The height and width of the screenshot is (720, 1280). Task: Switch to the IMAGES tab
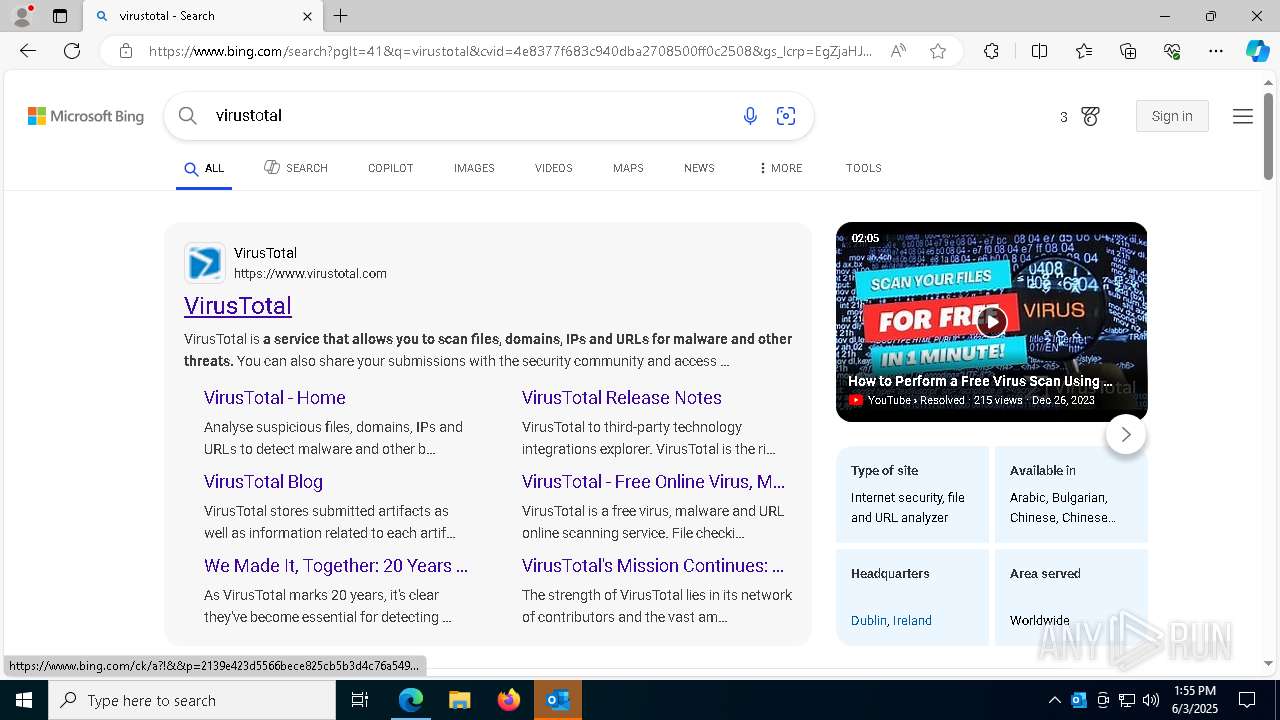click(474, 168)
